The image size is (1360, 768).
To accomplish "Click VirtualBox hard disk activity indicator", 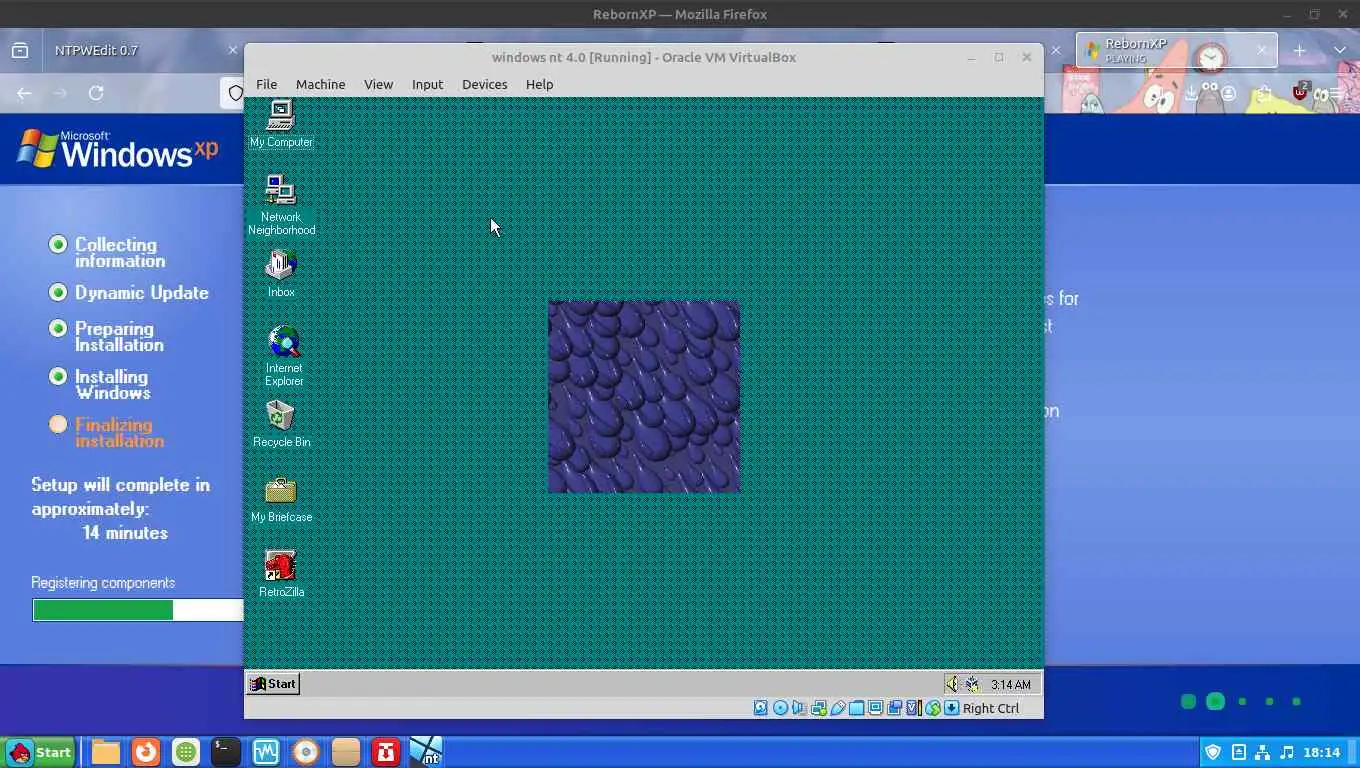I will [761, 708].
